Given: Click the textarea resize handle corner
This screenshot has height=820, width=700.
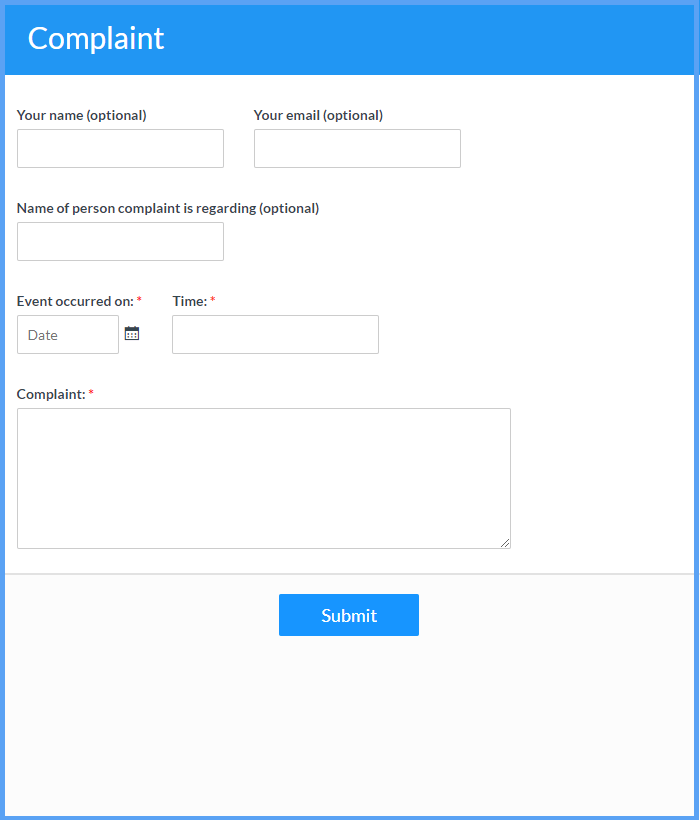Looking at the screenshot, I should (505, 543).
